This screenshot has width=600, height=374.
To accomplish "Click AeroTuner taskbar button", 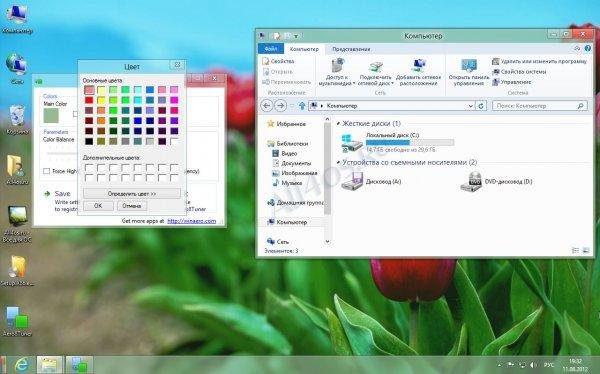I will [x=79, y=364].
